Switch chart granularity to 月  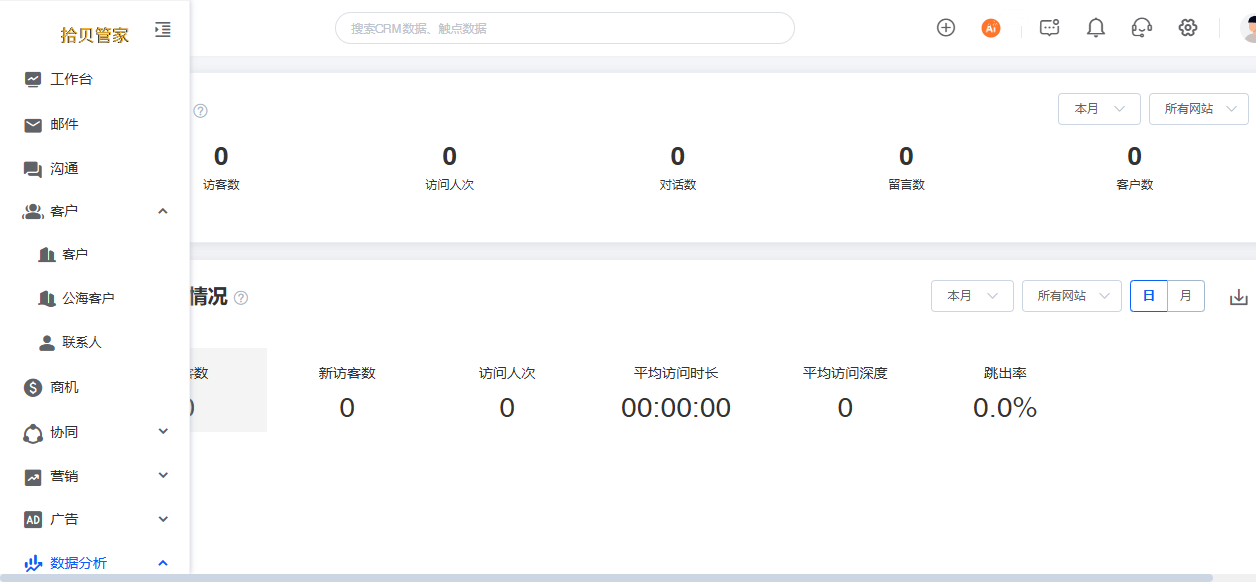point(1186,296)
